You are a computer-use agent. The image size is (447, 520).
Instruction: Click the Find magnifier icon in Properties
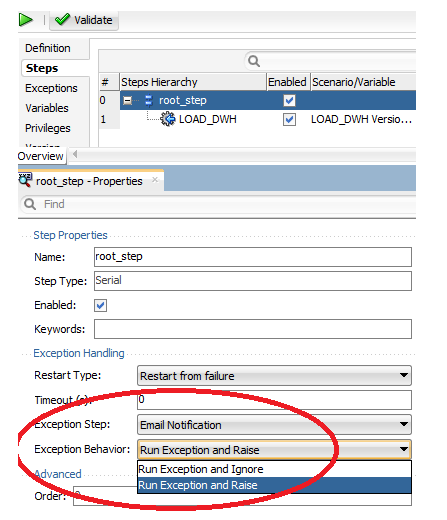coord(30,204)
